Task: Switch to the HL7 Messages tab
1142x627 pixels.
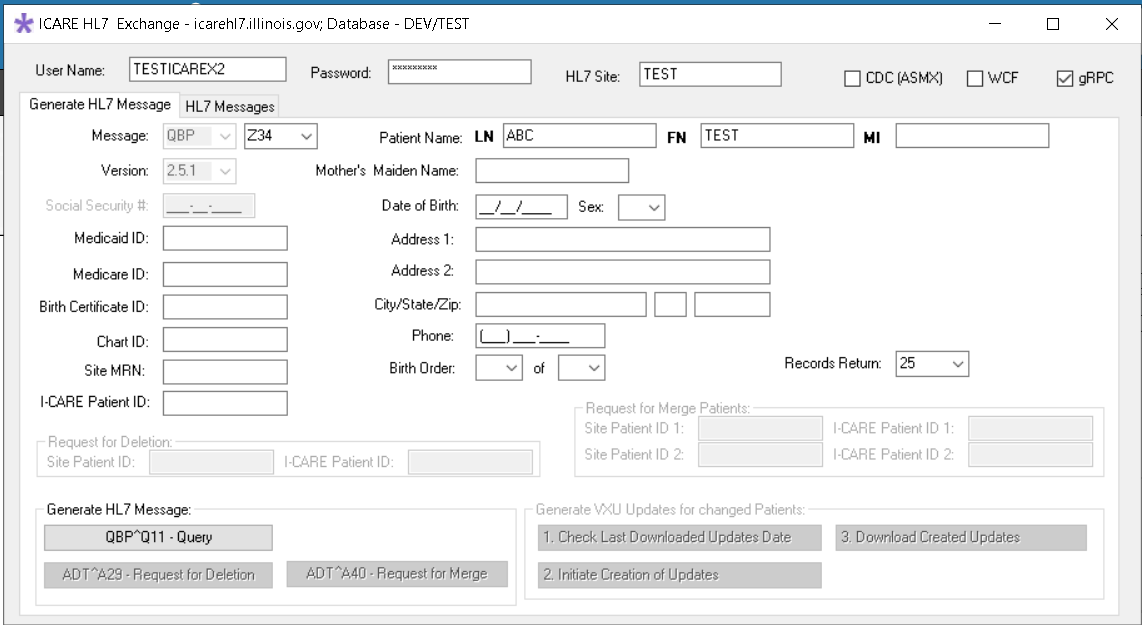Action: (x=228, y=105)
